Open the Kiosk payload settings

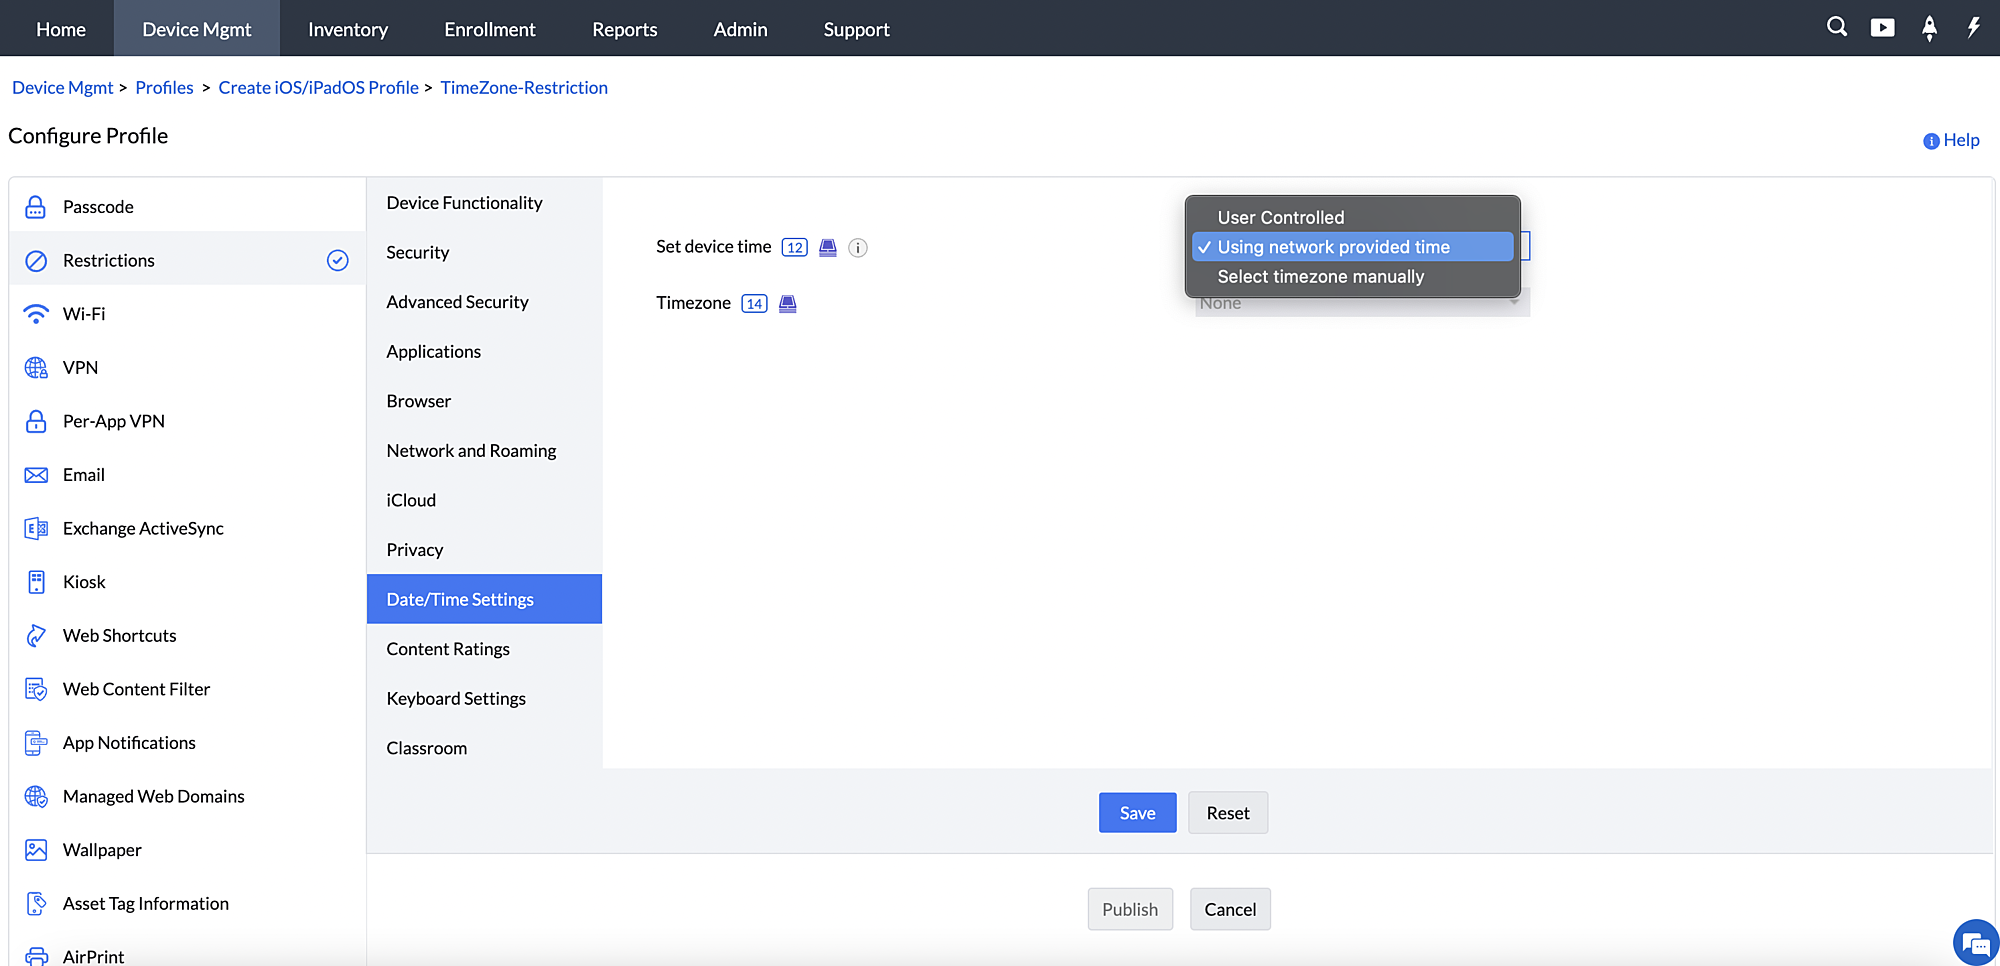84,582
